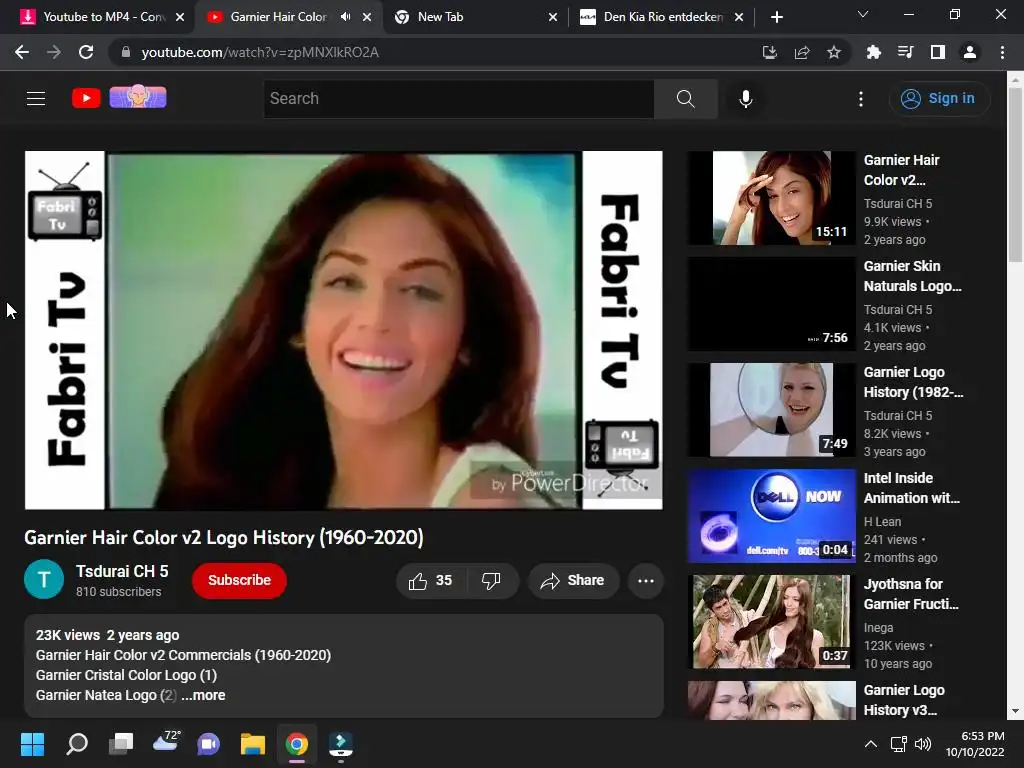Open the clock showing 6:53 PM
This screenshot has width=1024, height=768.
coord(975,744)
